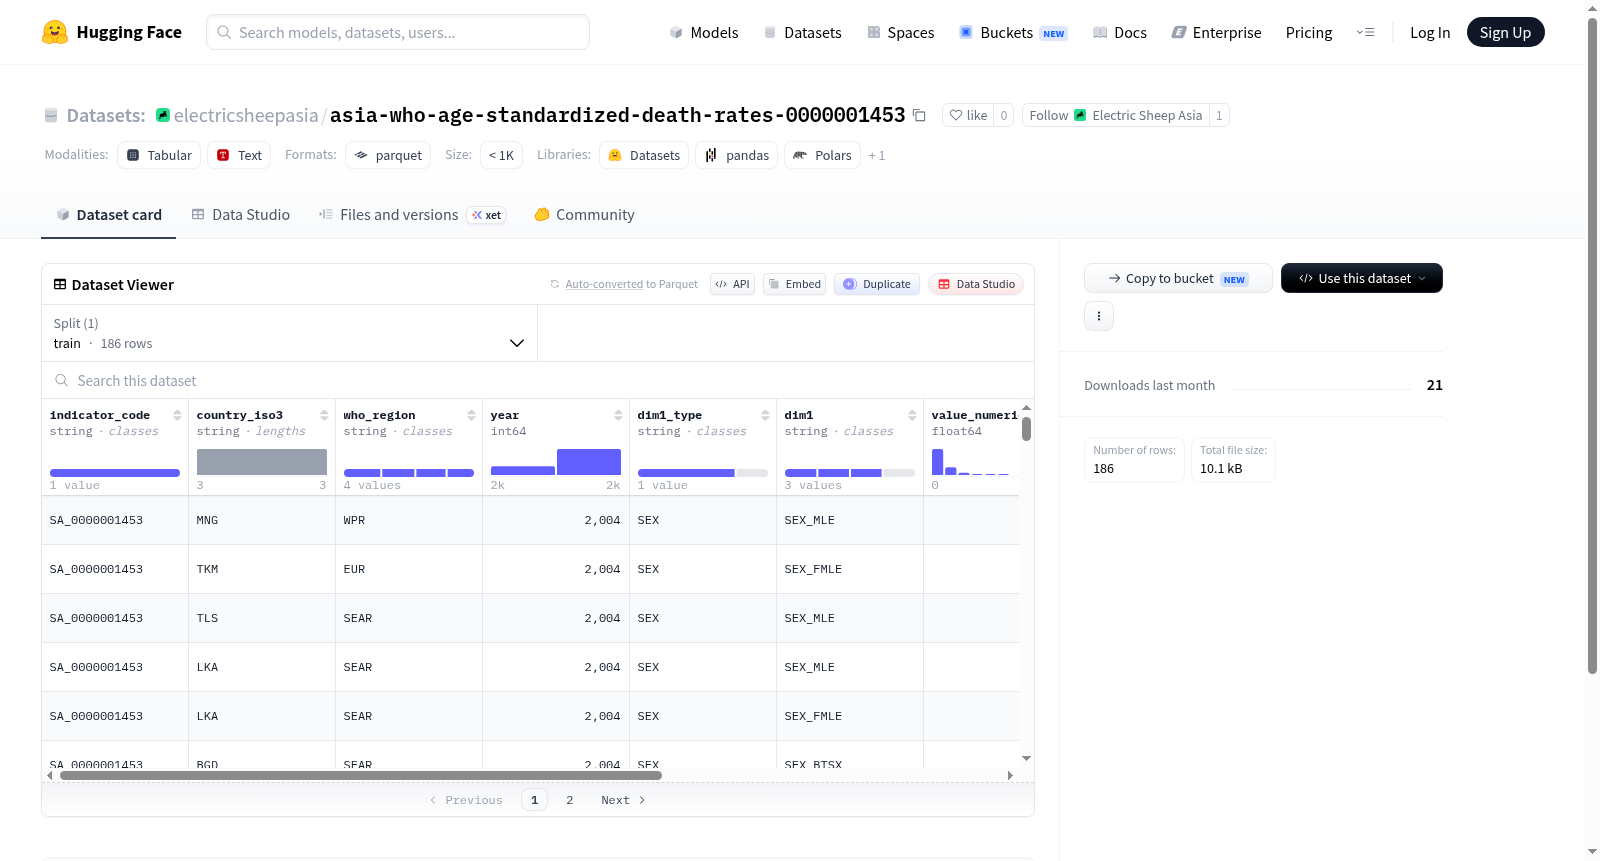Sort by year column arrows
This screenshot has height=861, width=1600.
[x=618, y=415]
